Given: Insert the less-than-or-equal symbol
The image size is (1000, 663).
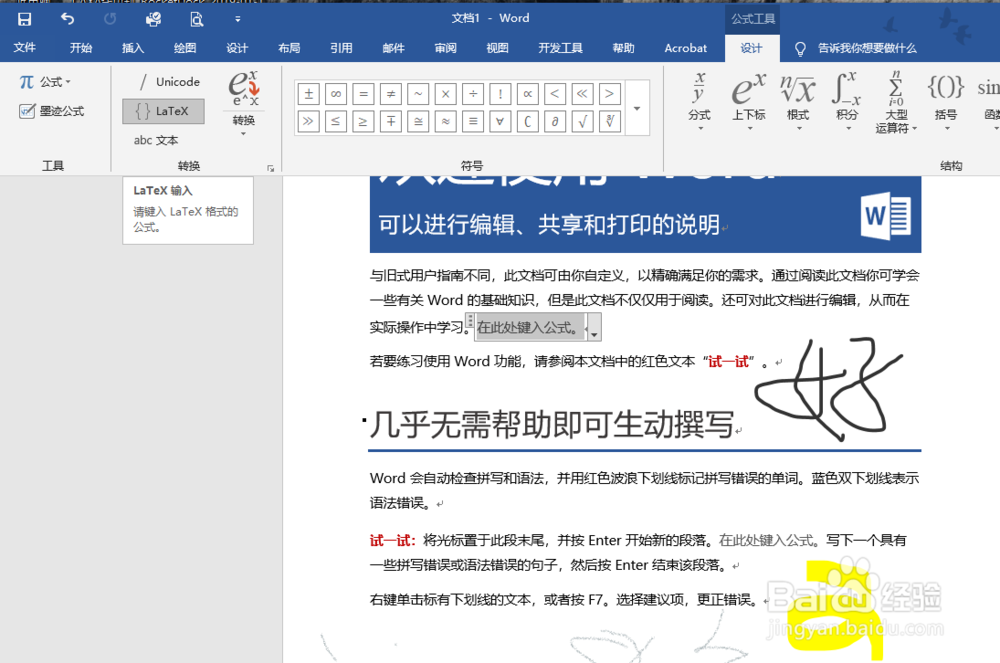Looking at the screenshot, I should (336, 121).
